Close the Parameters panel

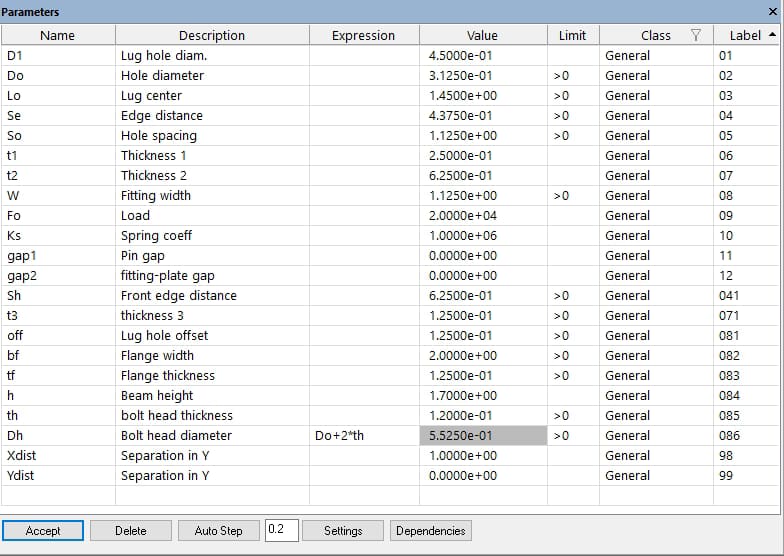pos(772,11)
